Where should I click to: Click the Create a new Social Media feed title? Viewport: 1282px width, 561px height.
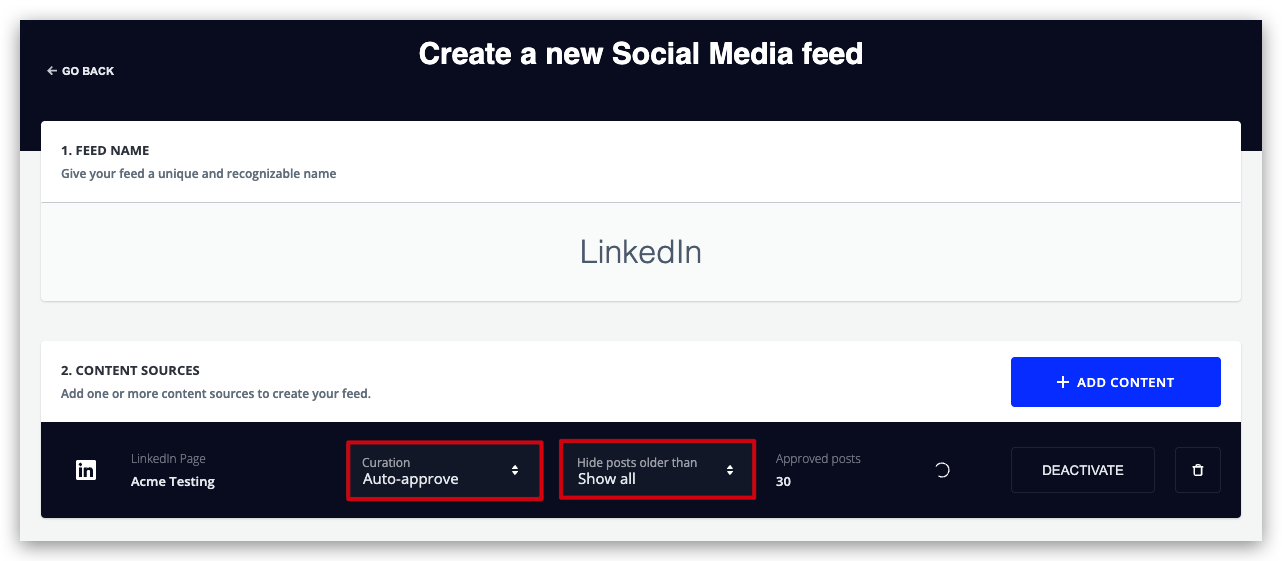point(641,53)
